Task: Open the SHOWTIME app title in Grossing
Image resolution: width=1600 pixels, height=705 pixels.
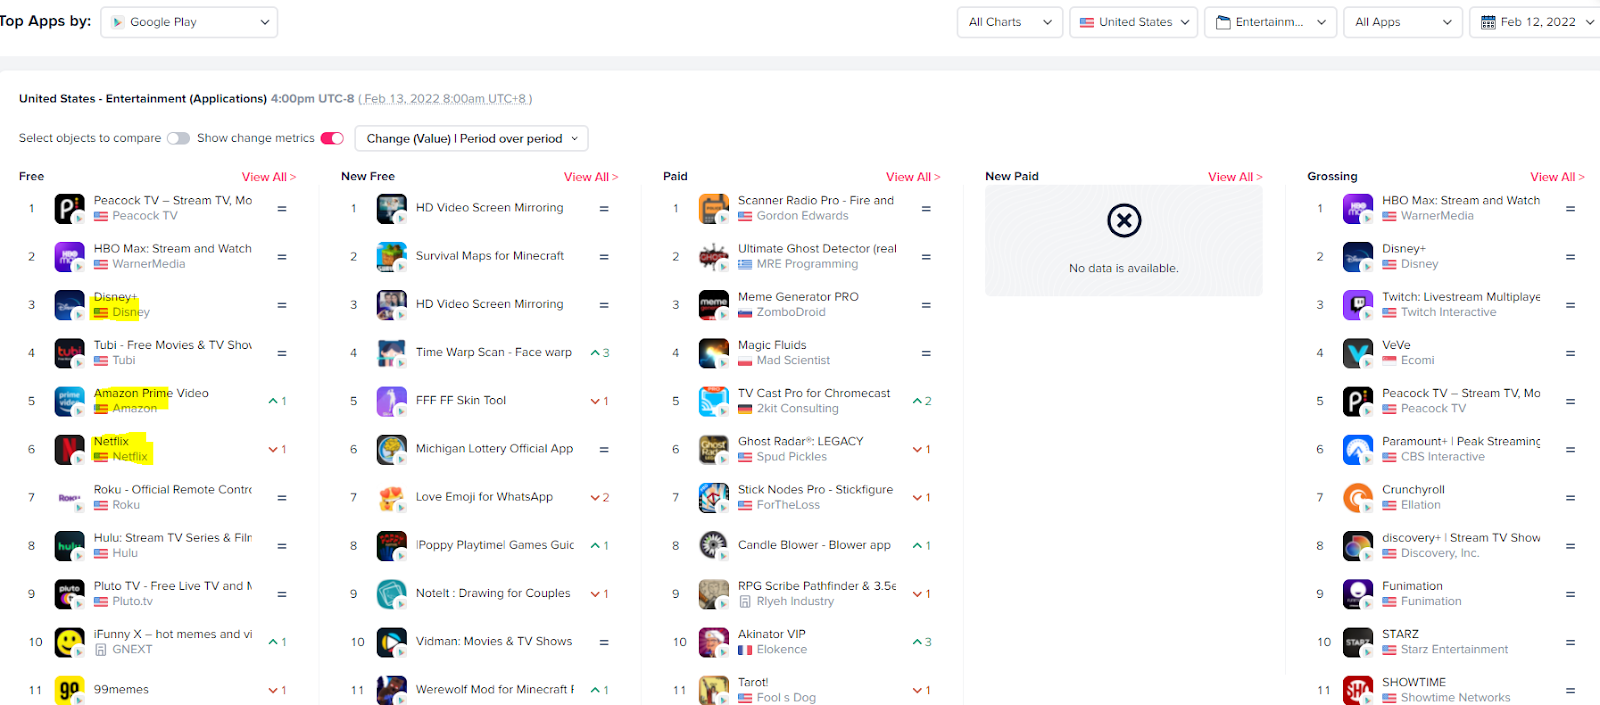Action: [1414, 682]
